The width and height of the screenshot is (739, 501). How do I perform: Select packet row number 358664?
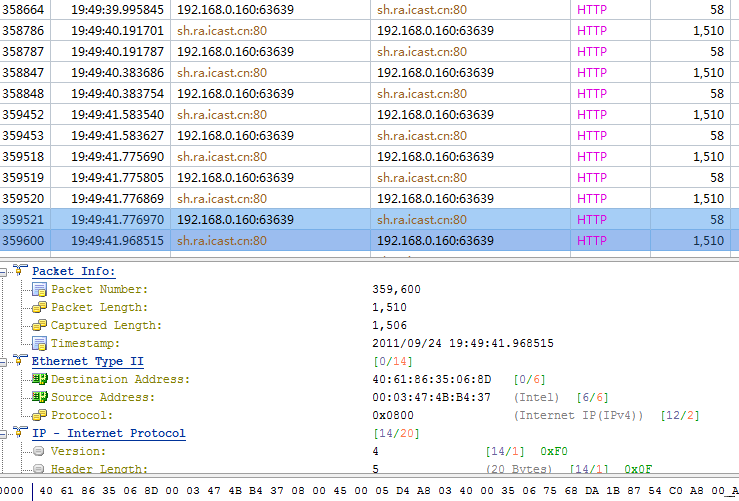22,9
